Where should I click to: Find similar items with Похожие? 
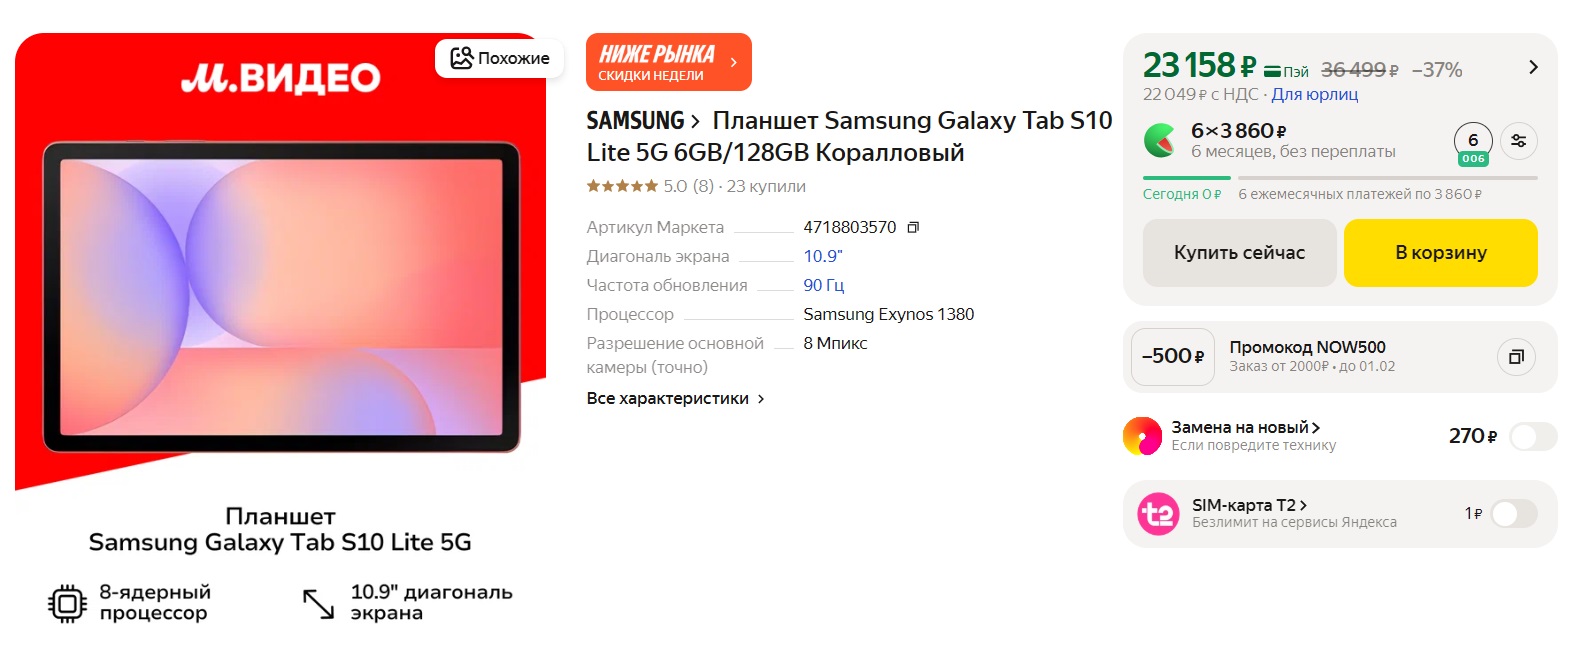coord(499,58)
